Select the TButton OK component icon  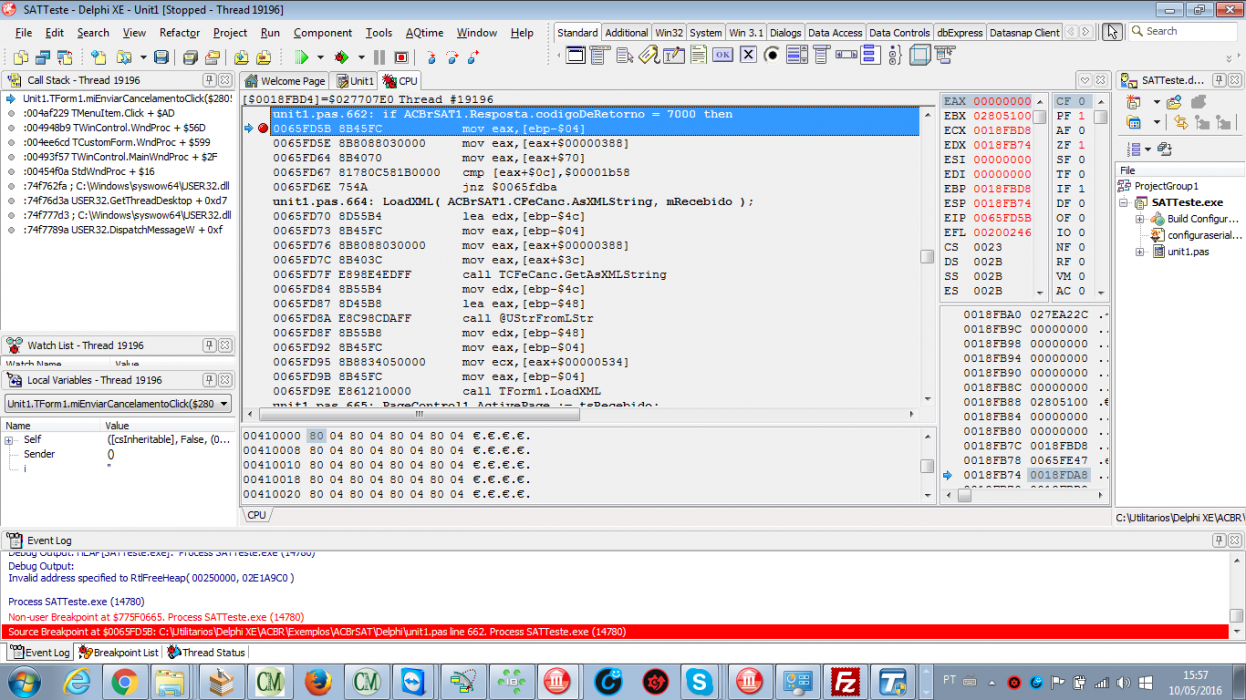(x=722, y=55)
